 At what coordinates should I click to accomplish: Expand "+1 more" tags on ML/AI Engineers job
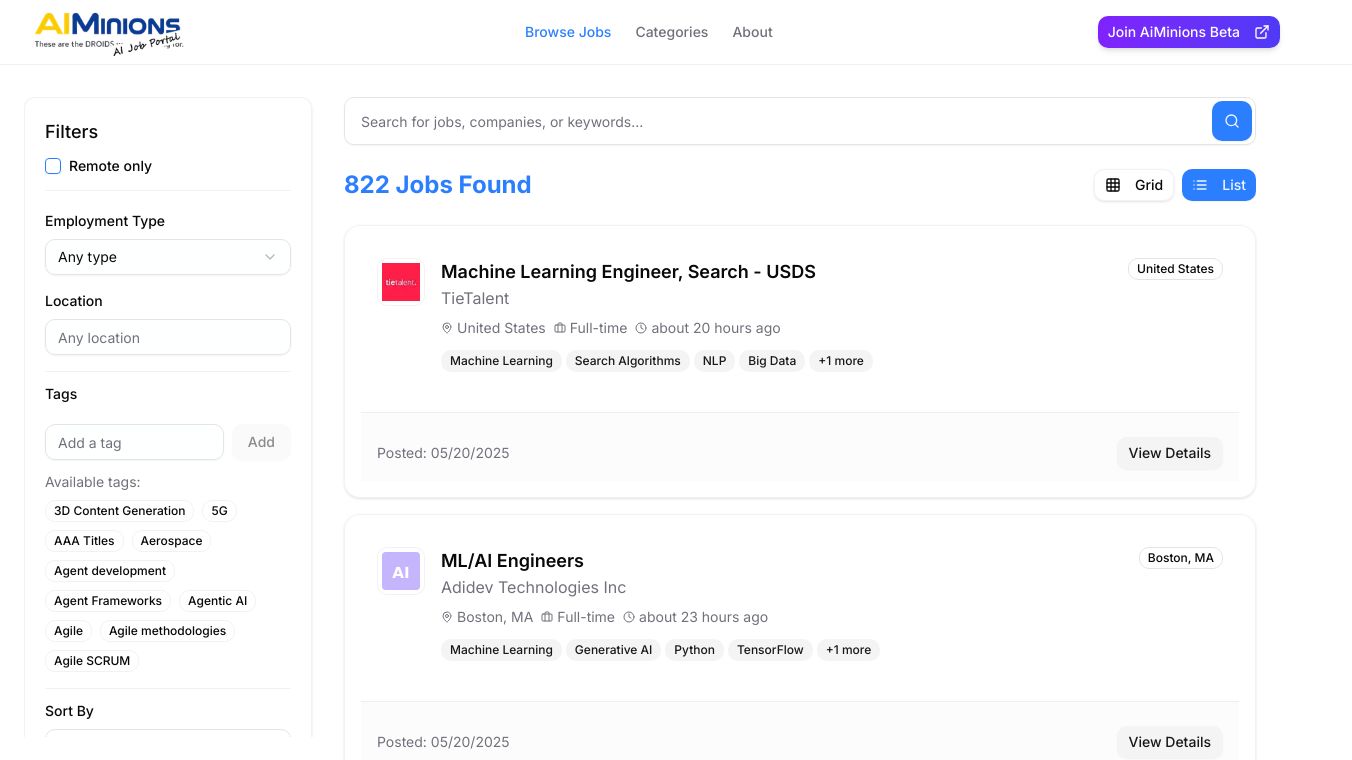pyautogui.click(x=848, y=650)
